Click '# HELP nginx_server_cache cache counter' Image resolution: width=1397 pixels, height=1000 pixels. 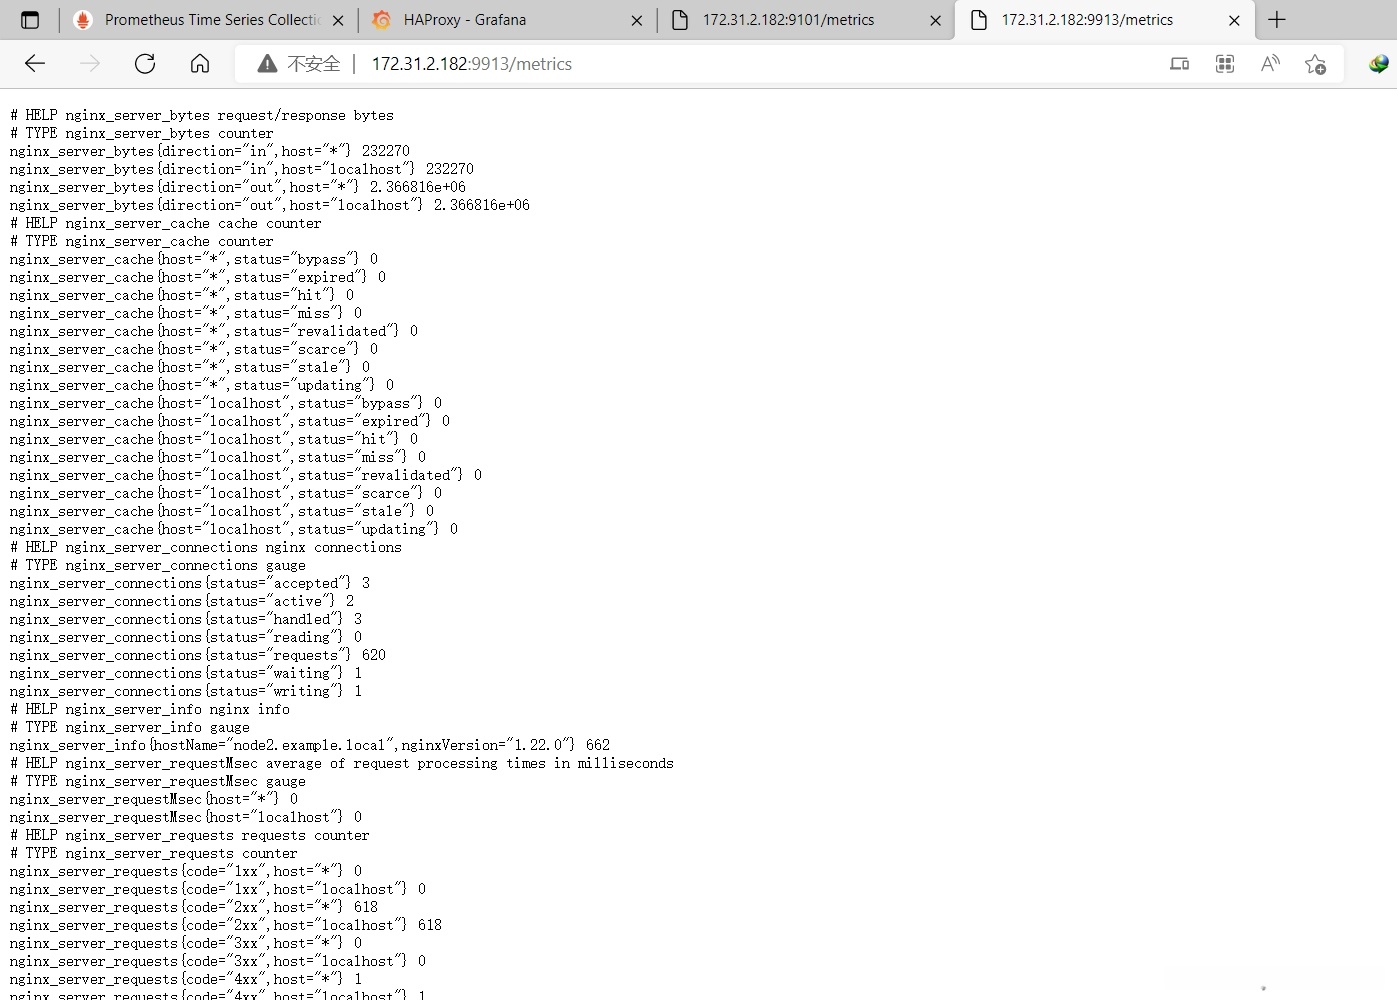tap(166, 223)
